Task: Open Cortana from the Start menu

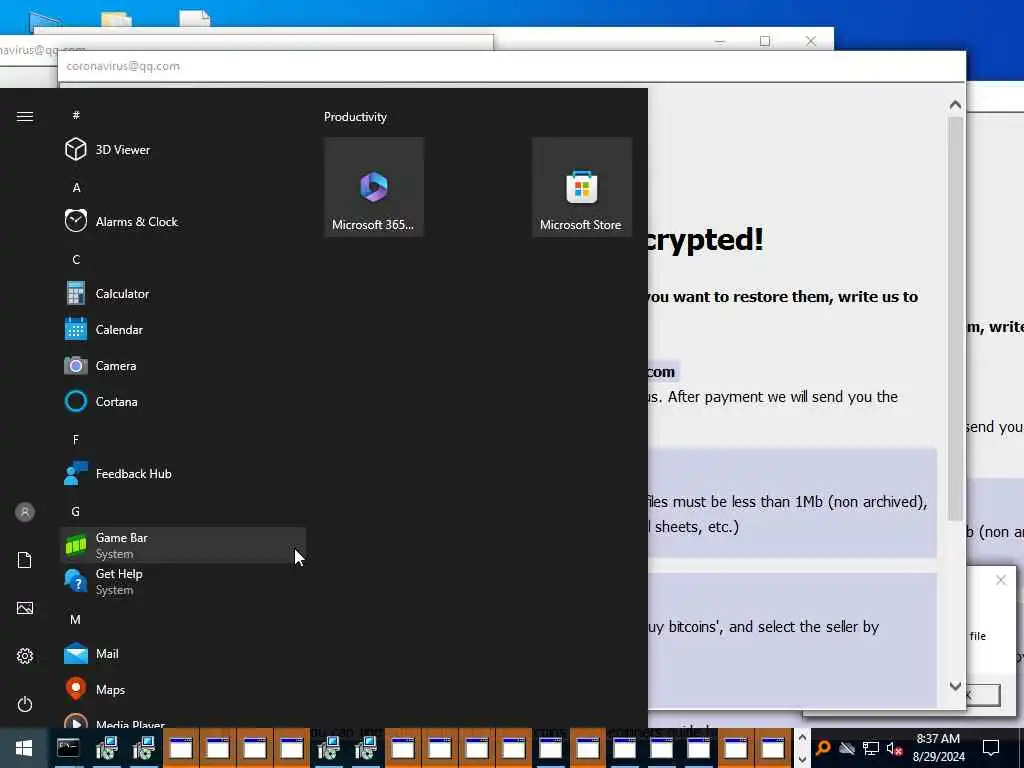Action: coord(183,402)
